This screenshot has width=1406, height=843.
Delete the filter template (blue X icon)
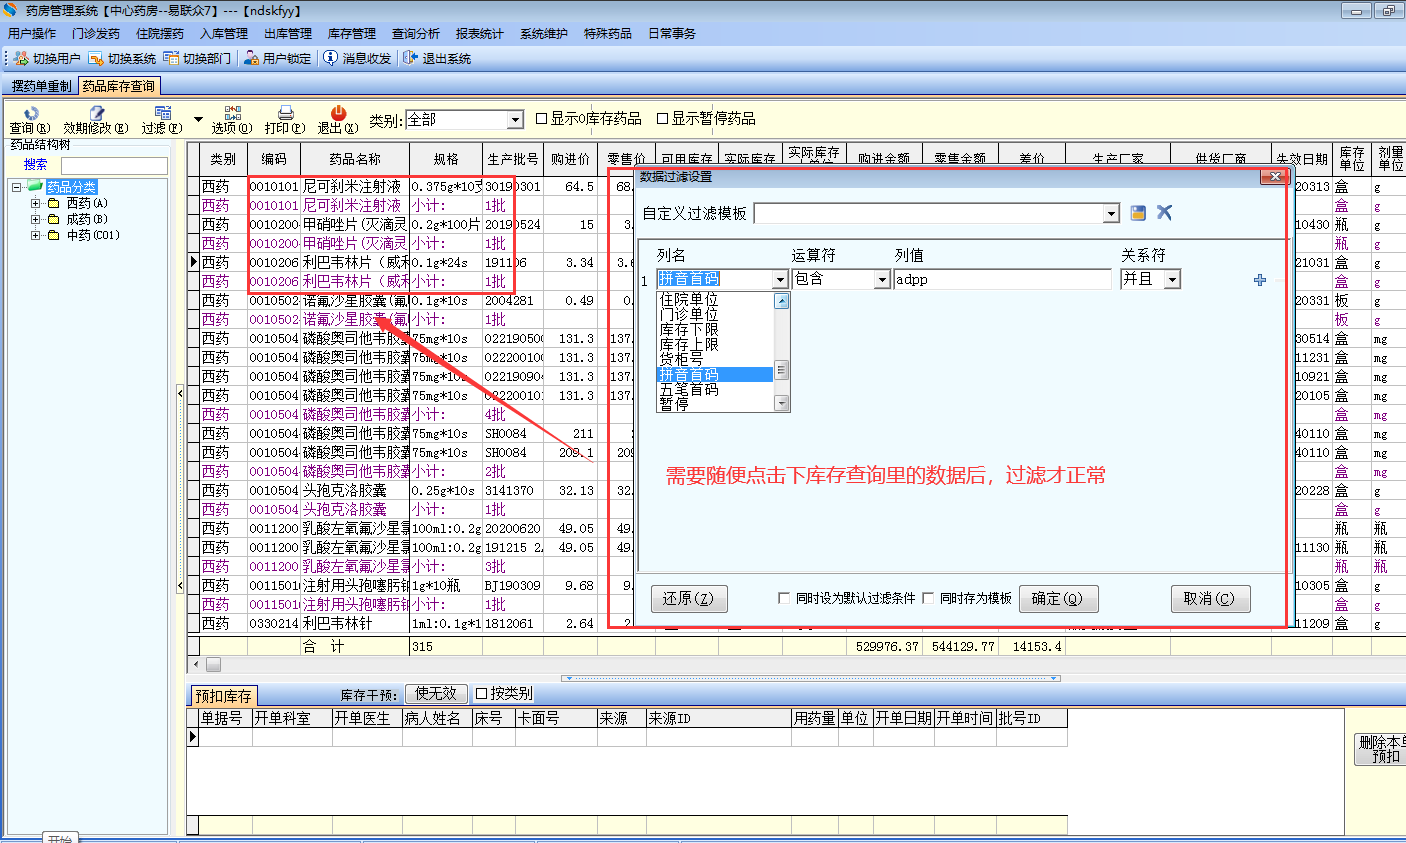1164,213
